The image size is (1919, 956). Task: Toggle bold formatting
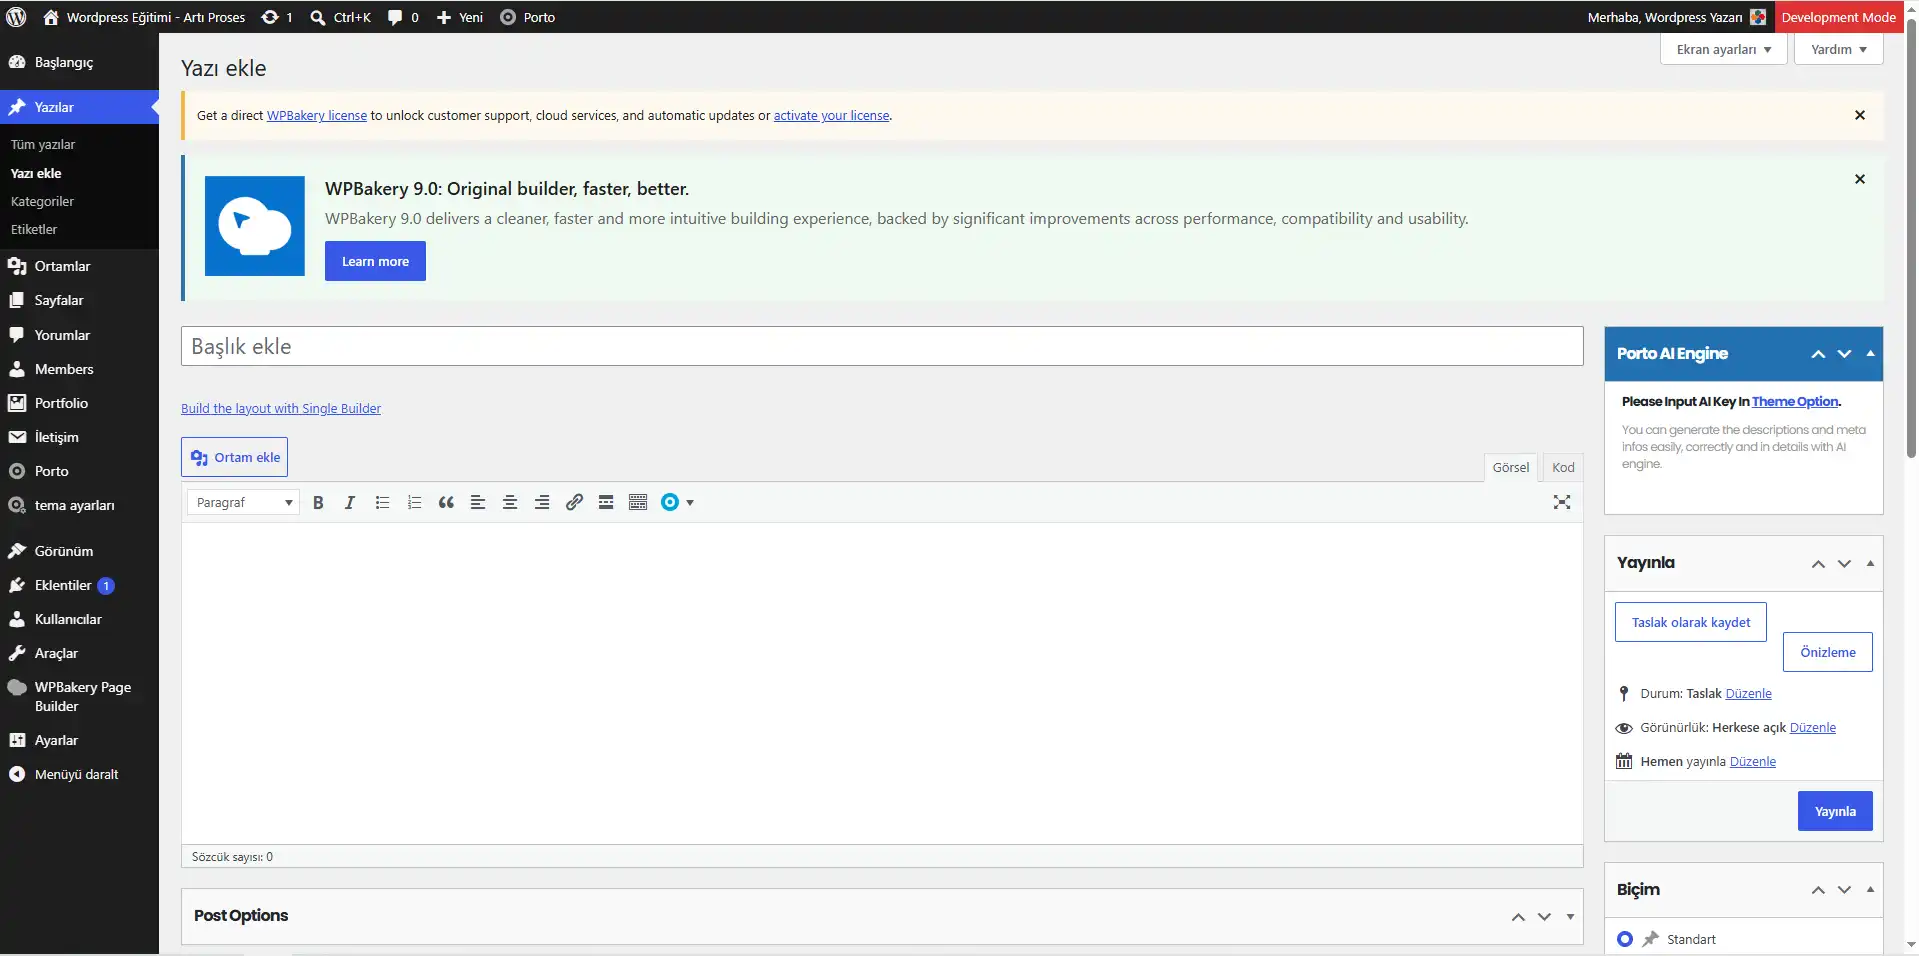[318, 502]
